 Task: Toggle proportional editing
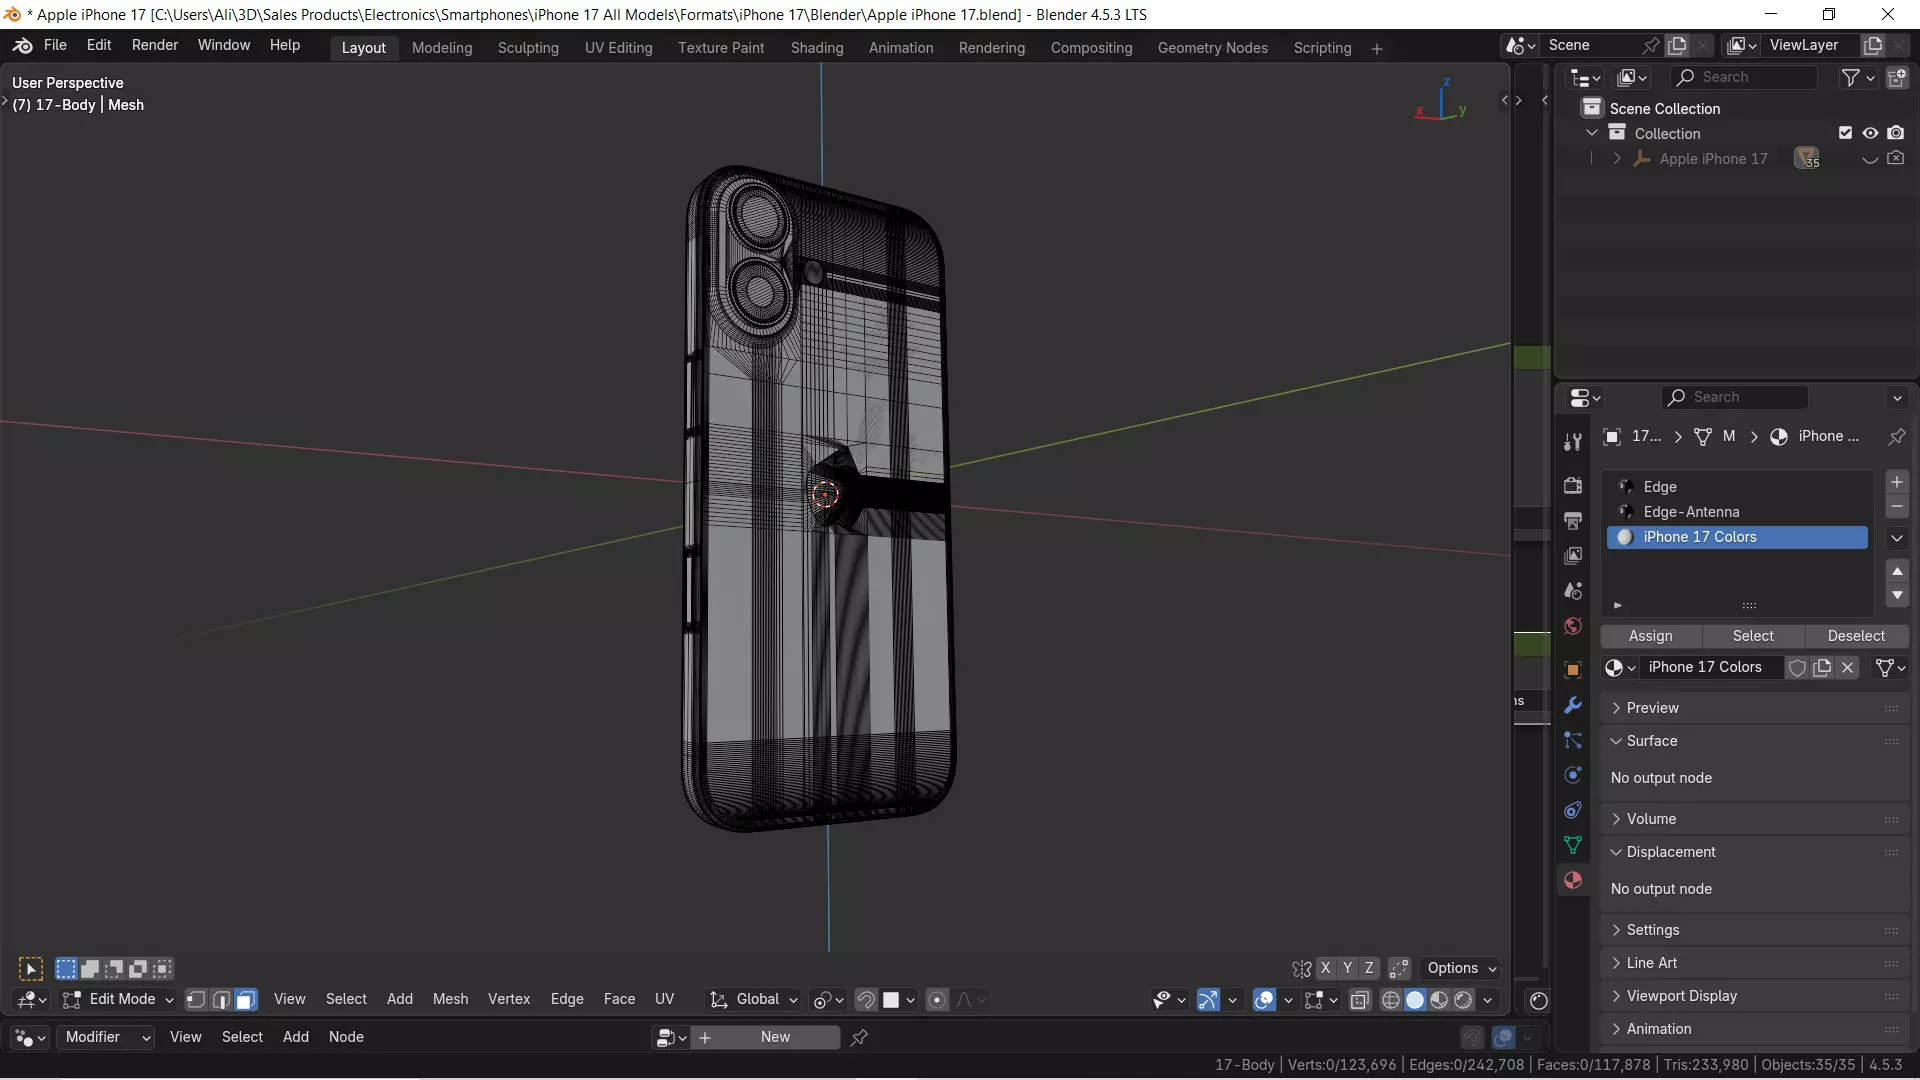pyautogui.click(x=937, y=1000)
